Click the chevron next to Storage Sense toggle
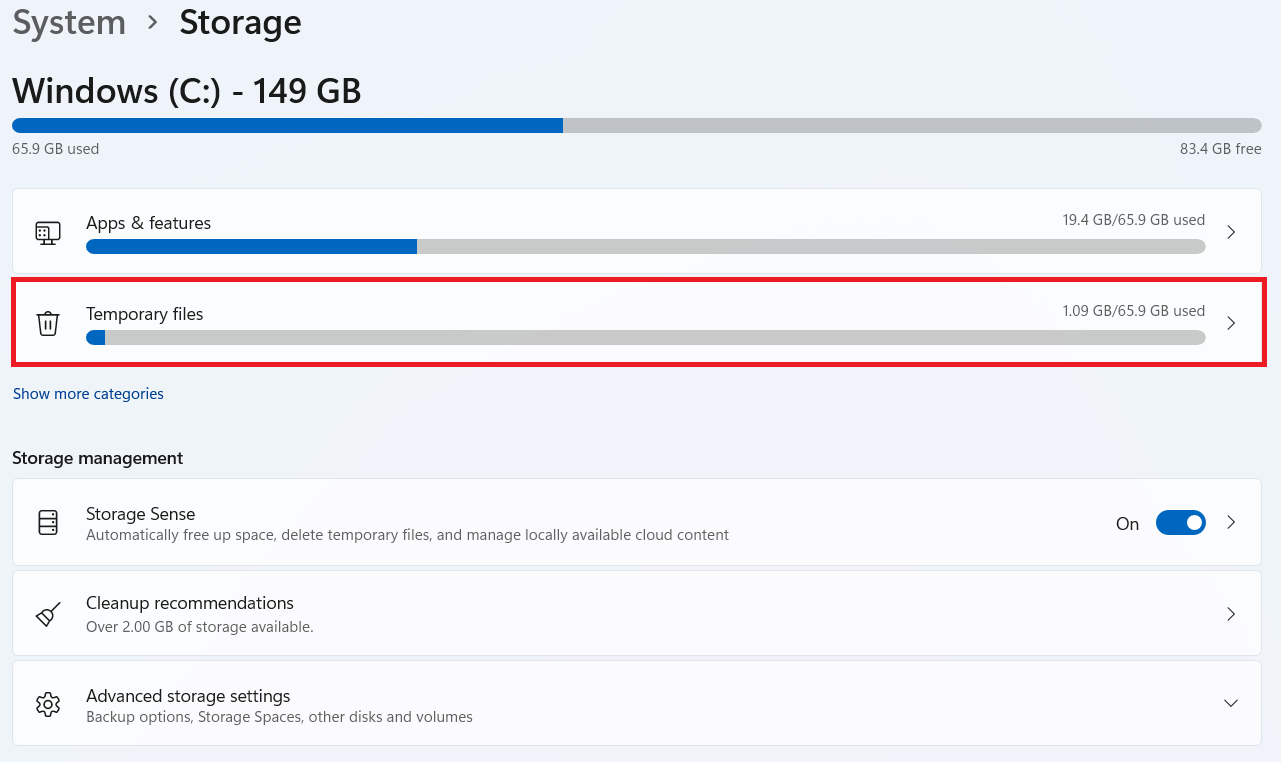 point(1231,522)
